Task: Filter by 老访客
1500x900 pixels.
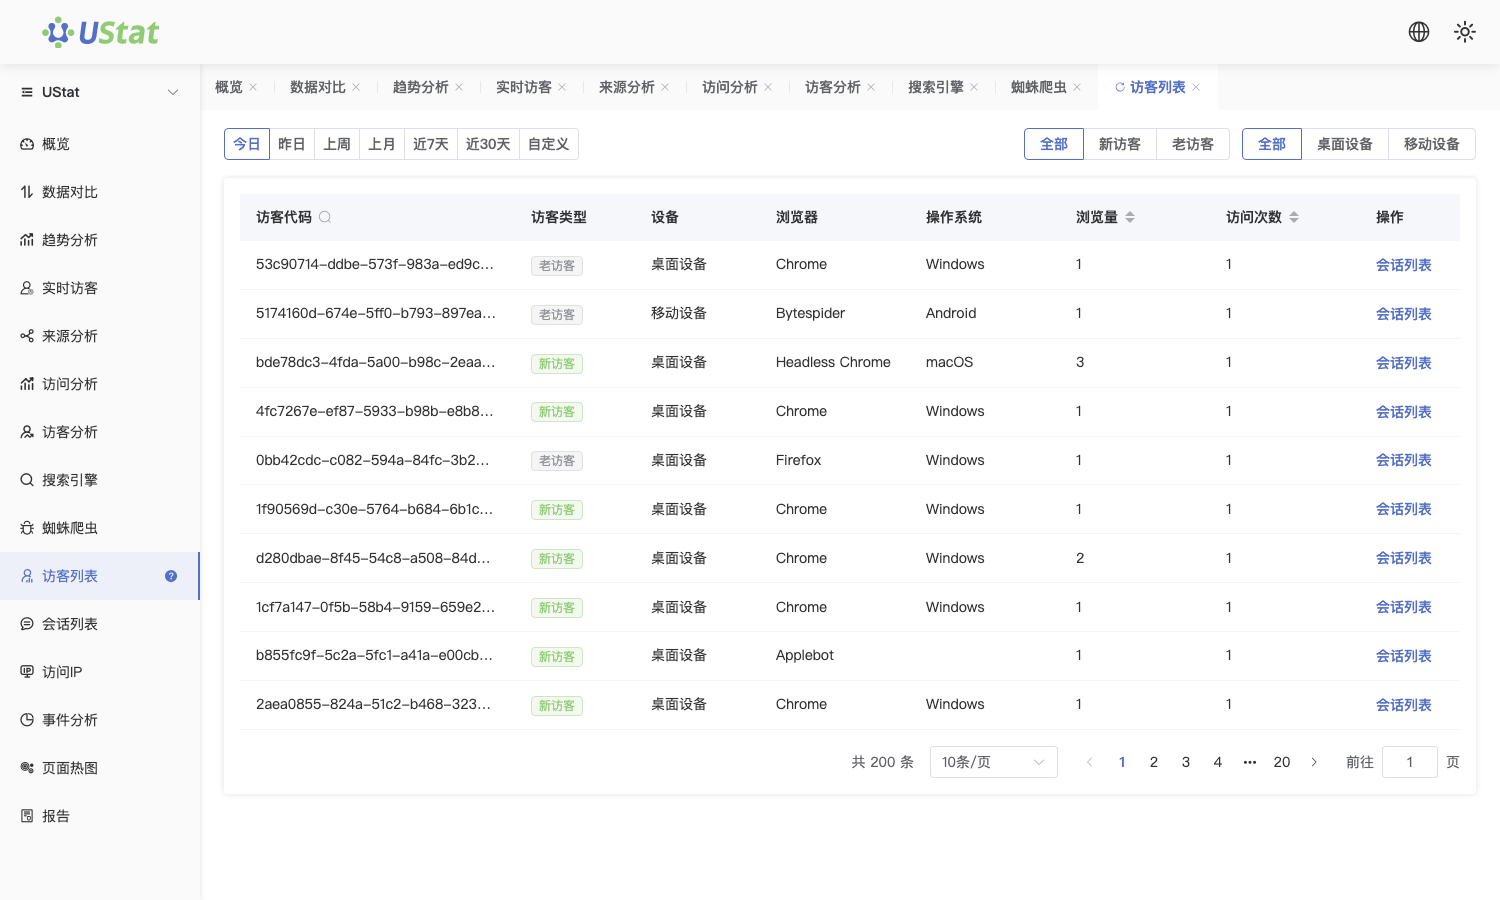Action: [1193, 144]
